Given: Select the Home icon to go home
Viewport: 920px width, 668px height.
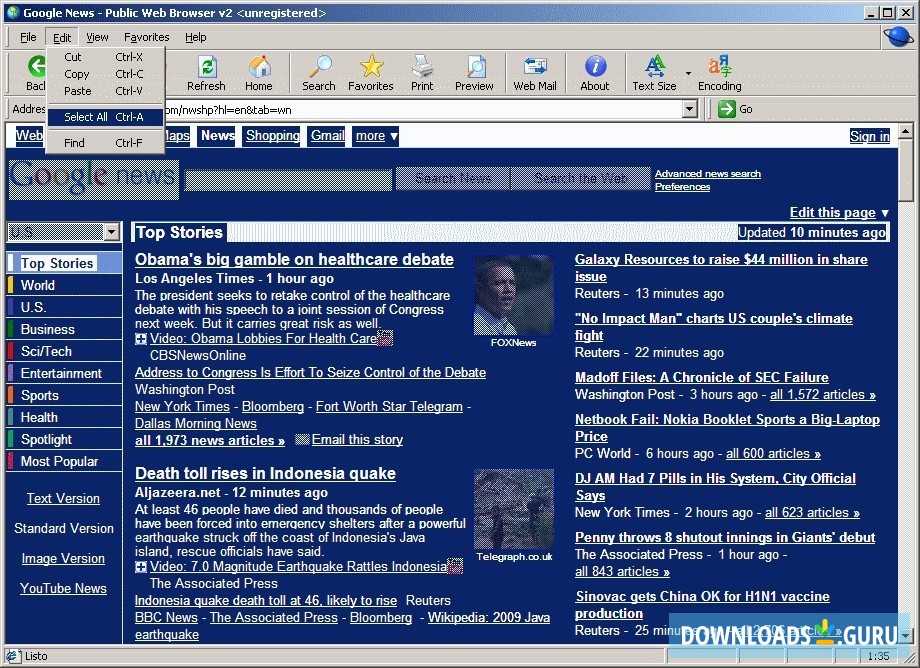Looking at the screenshot, I should tap(259, 70).
